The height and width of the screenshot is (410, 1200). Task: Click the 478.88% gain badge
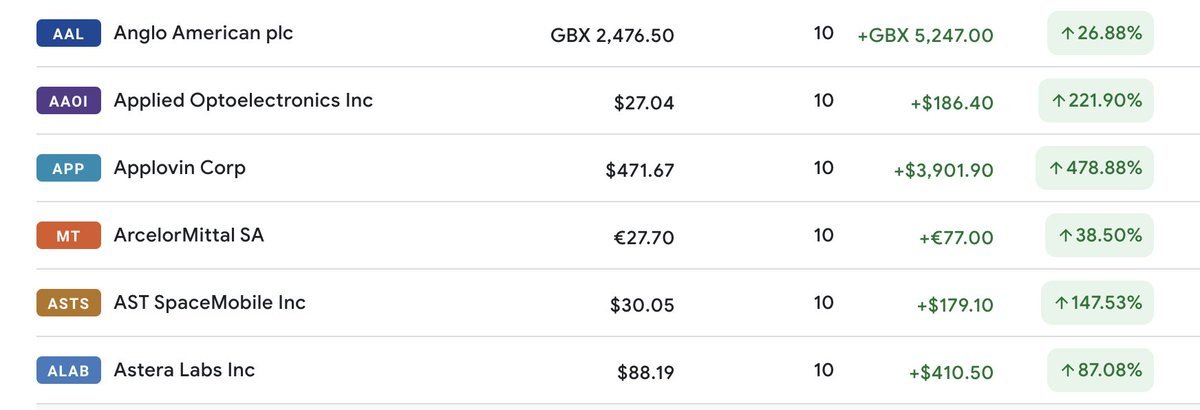tap(1095, 168)
